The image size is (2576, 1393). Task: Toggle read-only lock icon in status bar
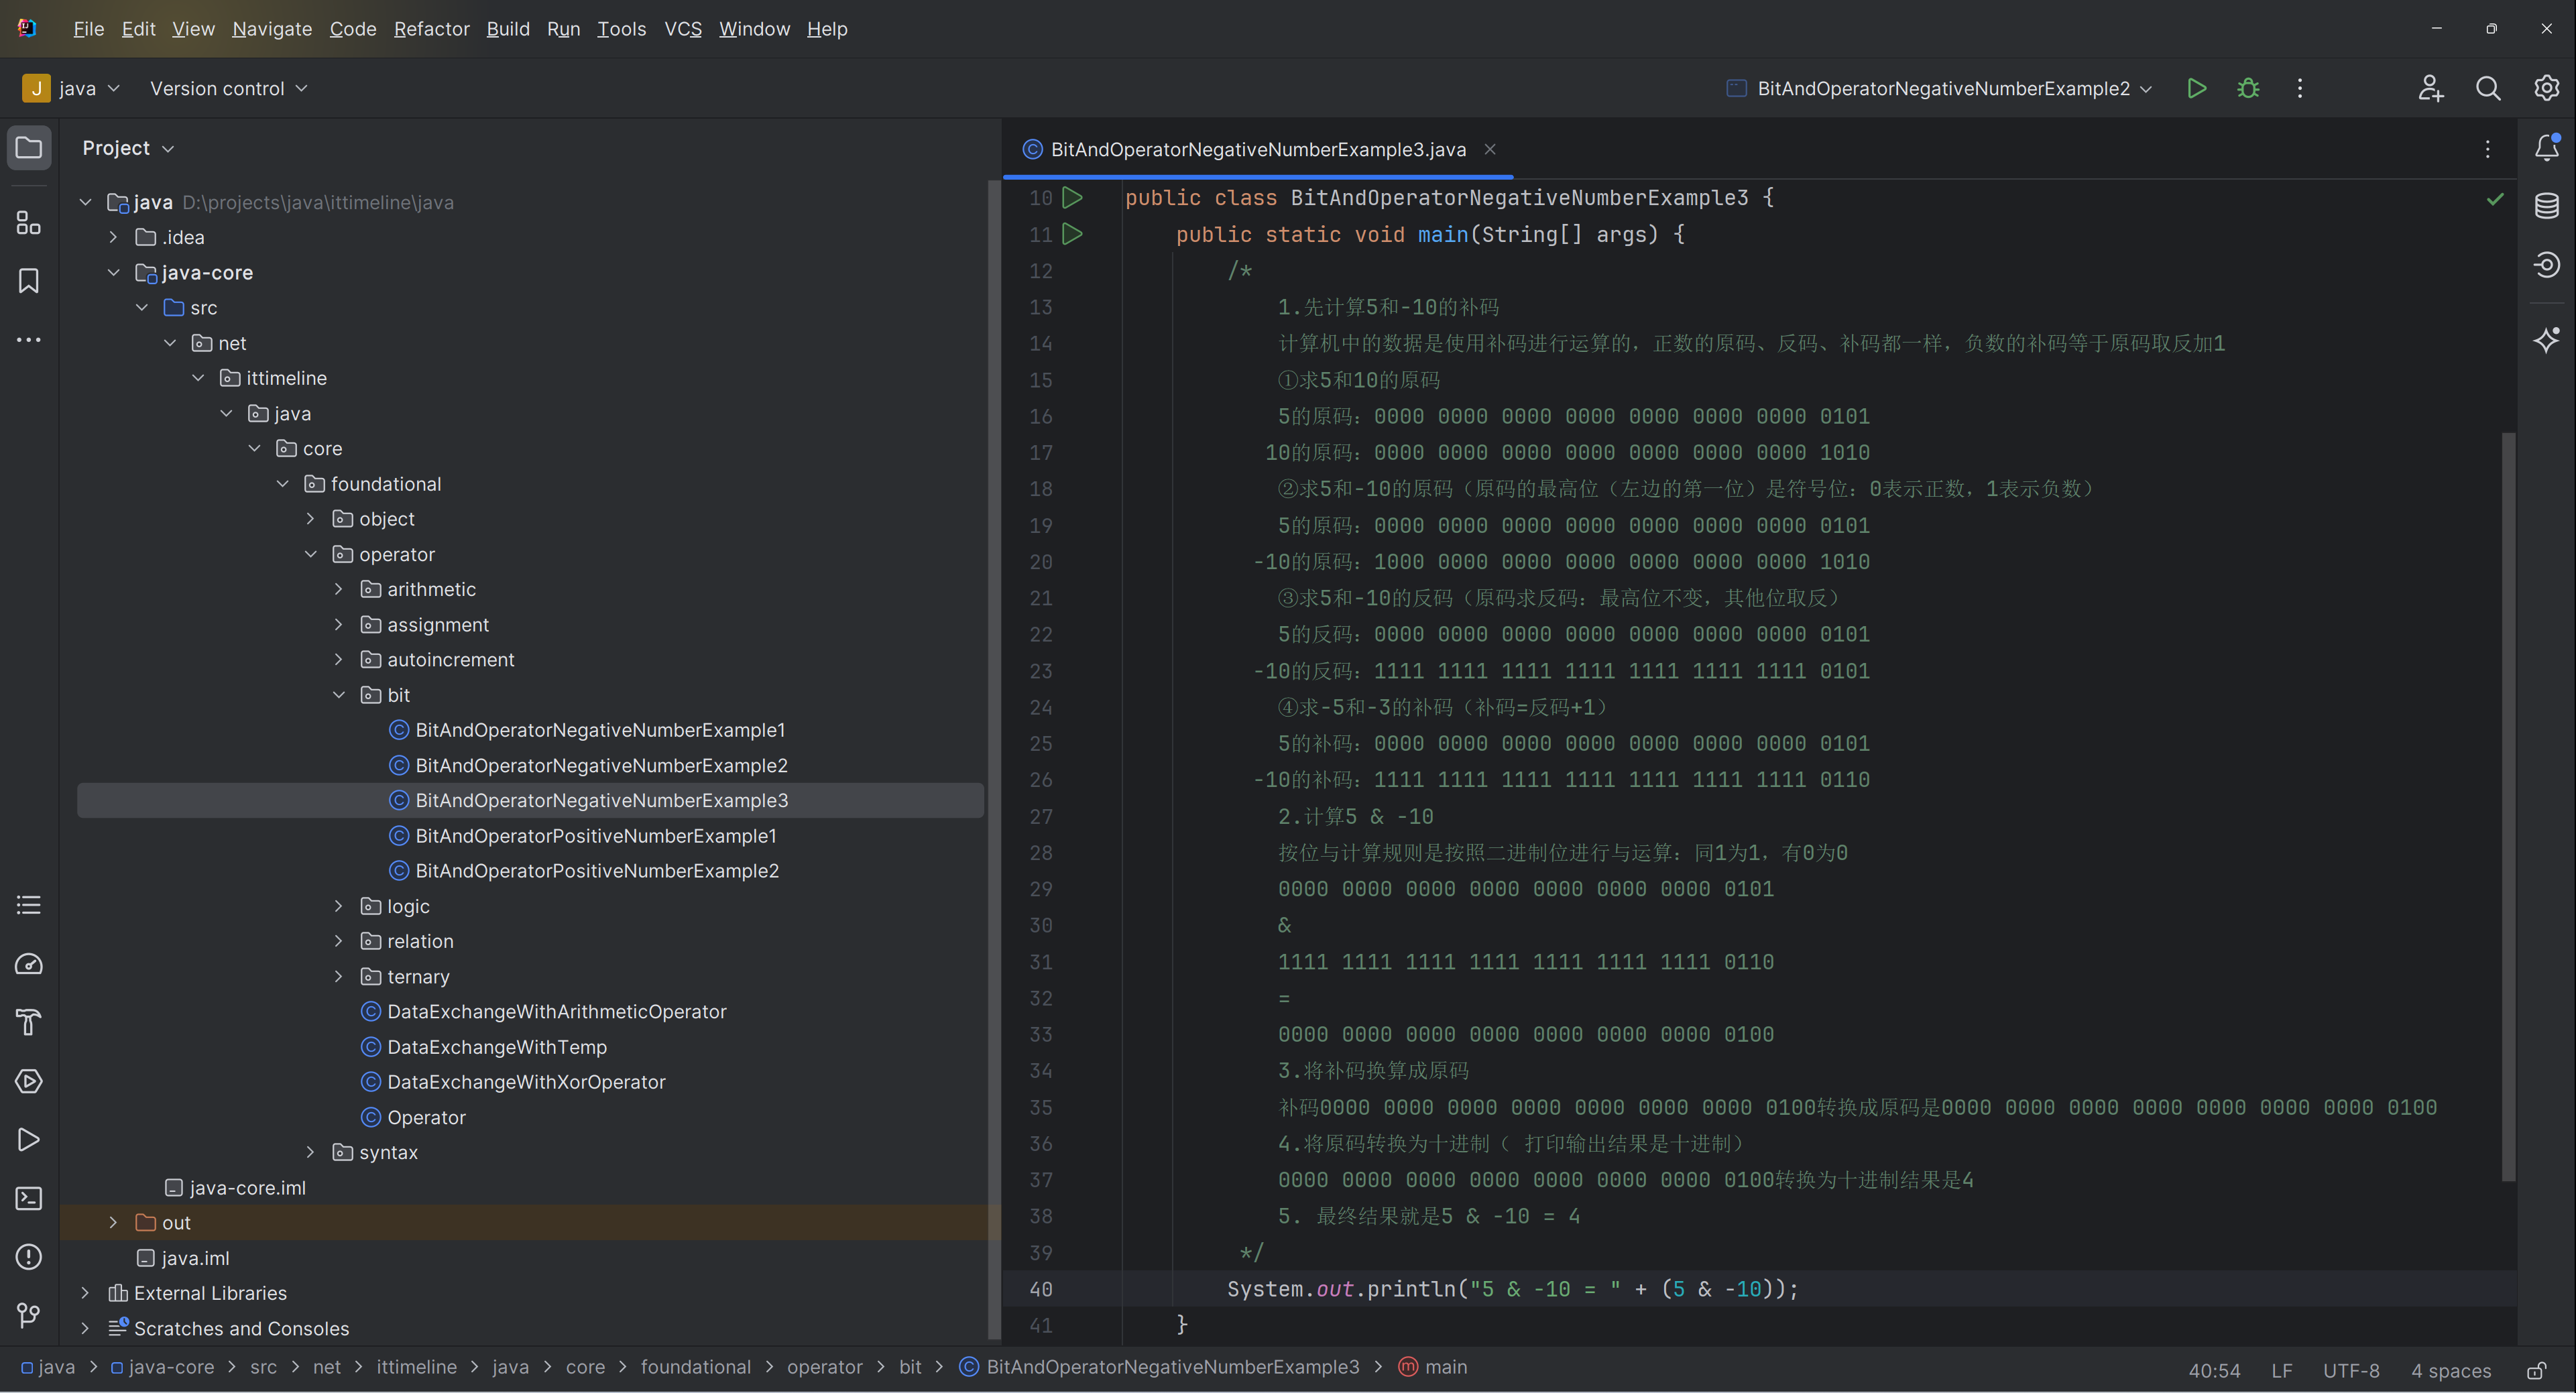click(2537, 1370)
